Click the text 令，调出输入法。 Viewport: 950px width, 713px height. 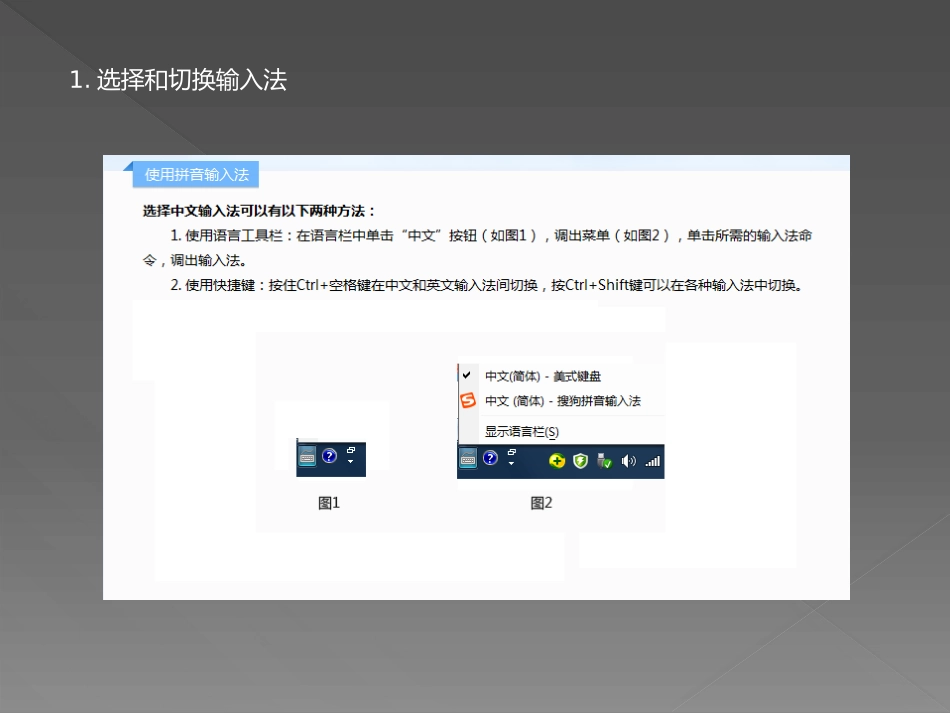pyautogui.click(x=194, y=260)
